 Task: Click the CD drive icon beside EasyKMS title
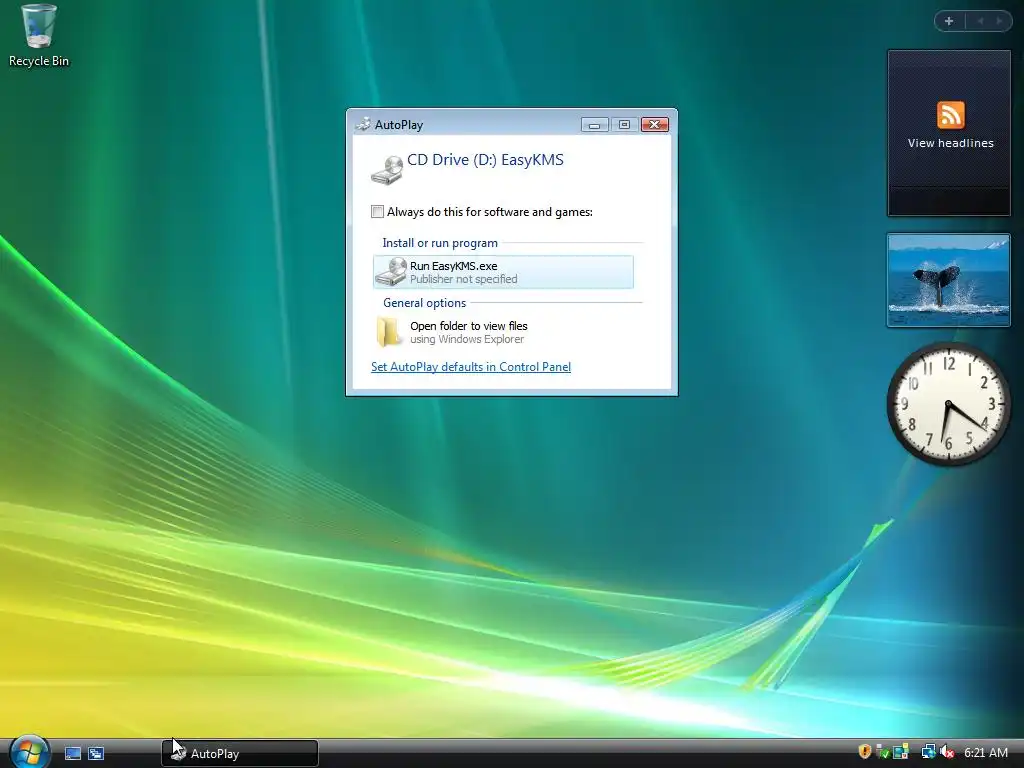tap(387, 170)
